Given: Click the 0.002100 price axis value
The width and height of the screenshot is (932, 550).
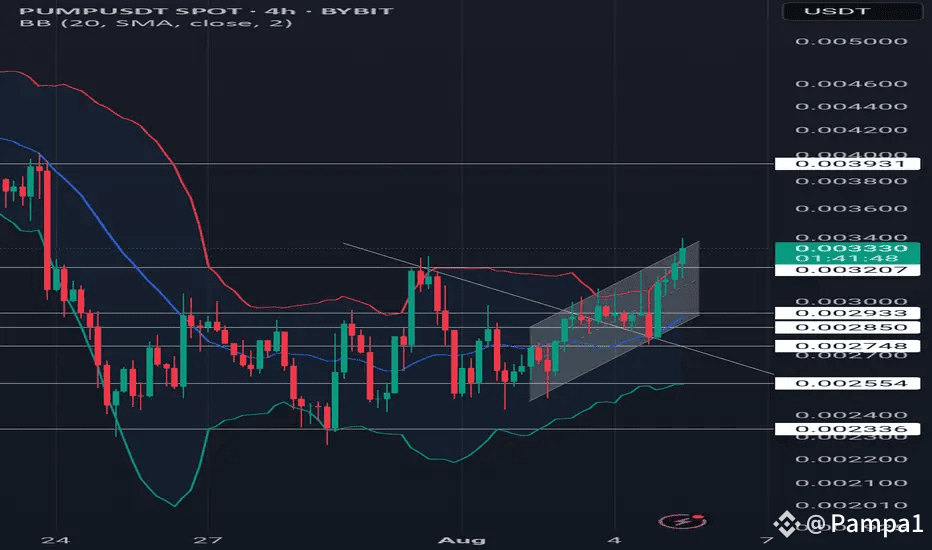Looking at the screenshot, I should 851,483.
